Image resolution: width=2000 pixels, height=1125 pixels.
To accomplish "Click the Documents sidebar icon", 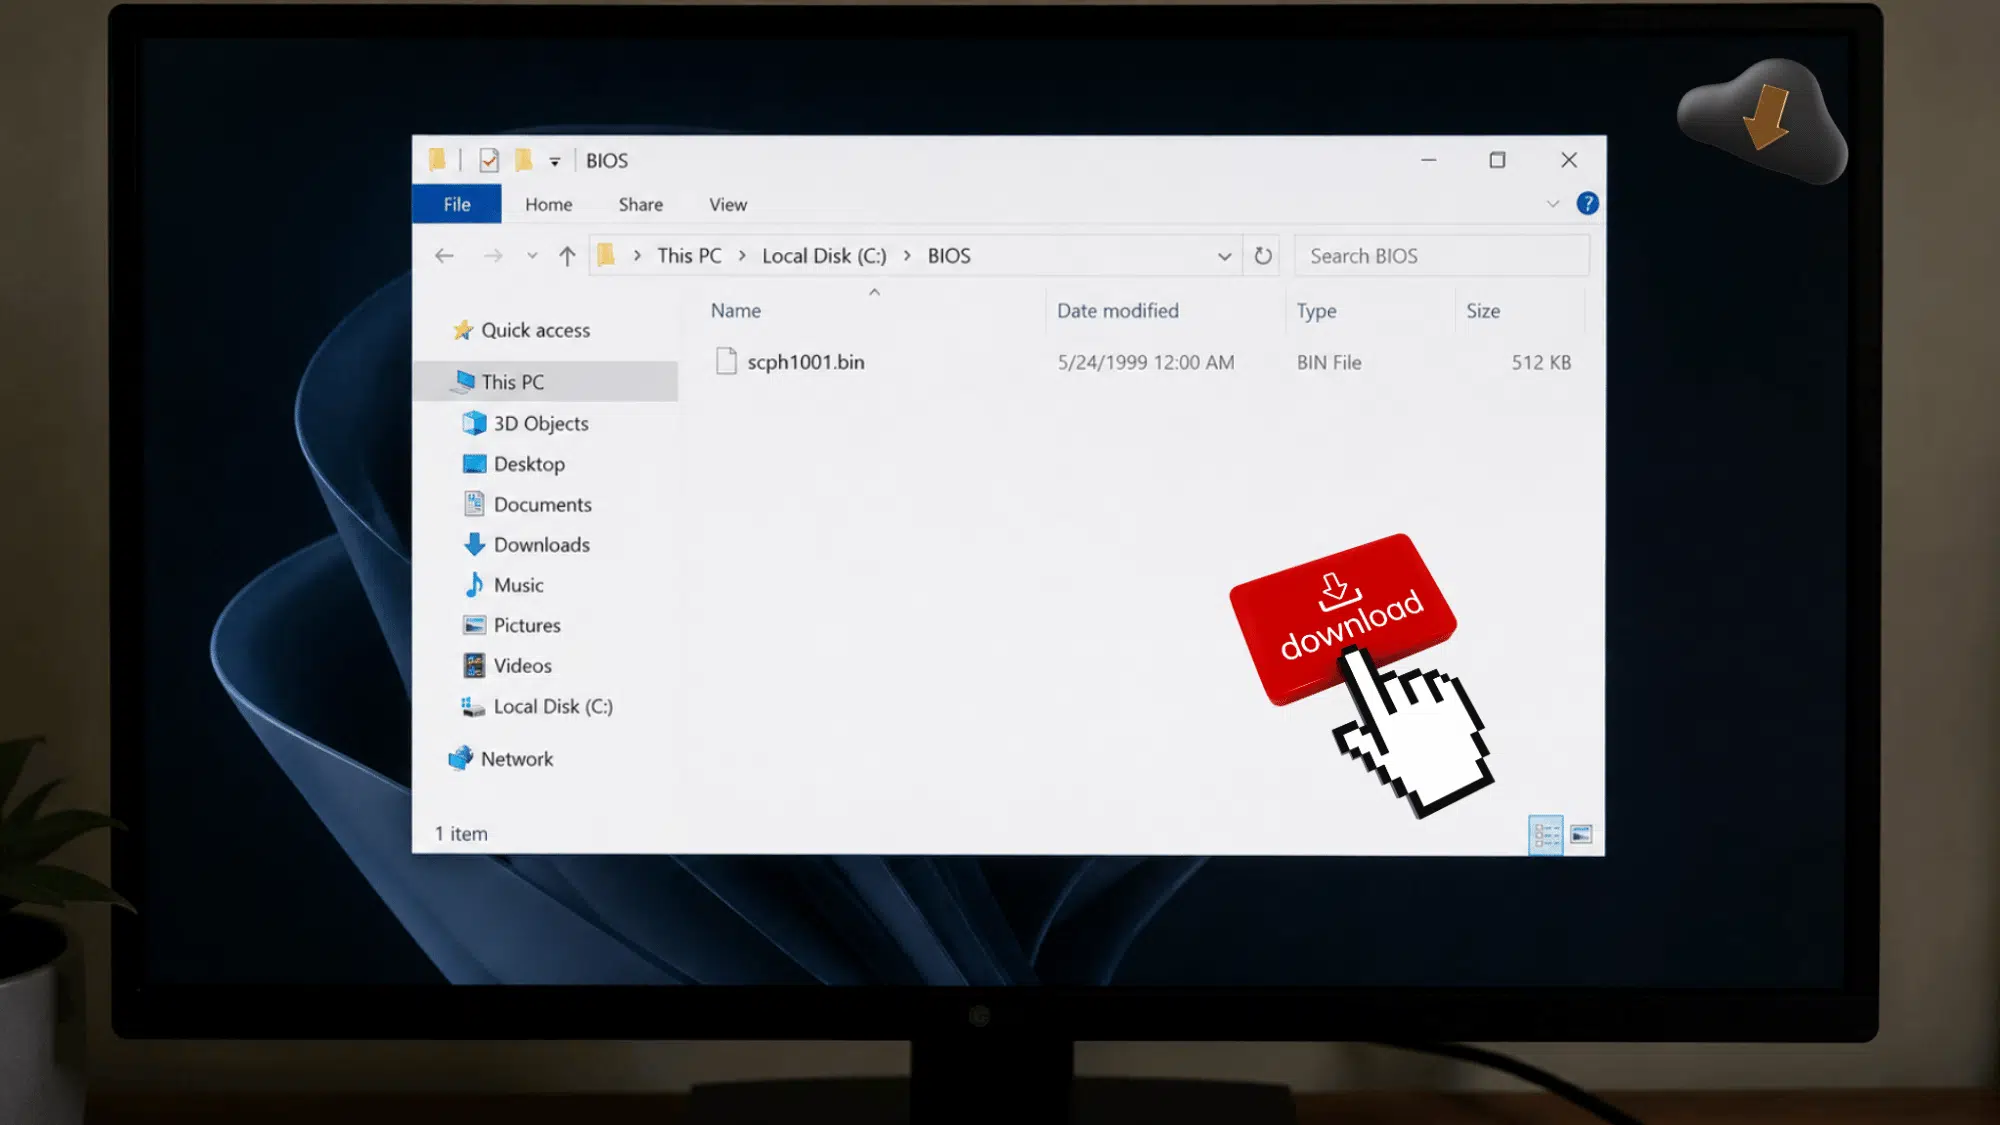I will tap(474, 504).
